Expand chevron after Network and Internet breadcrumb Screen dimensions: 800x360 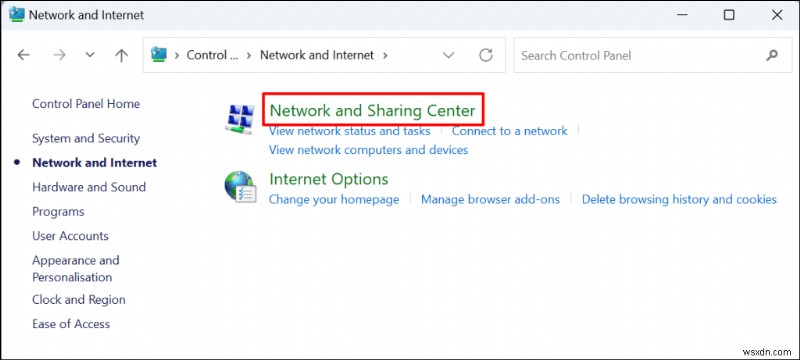pyautogui.click(x=385, y=55)
